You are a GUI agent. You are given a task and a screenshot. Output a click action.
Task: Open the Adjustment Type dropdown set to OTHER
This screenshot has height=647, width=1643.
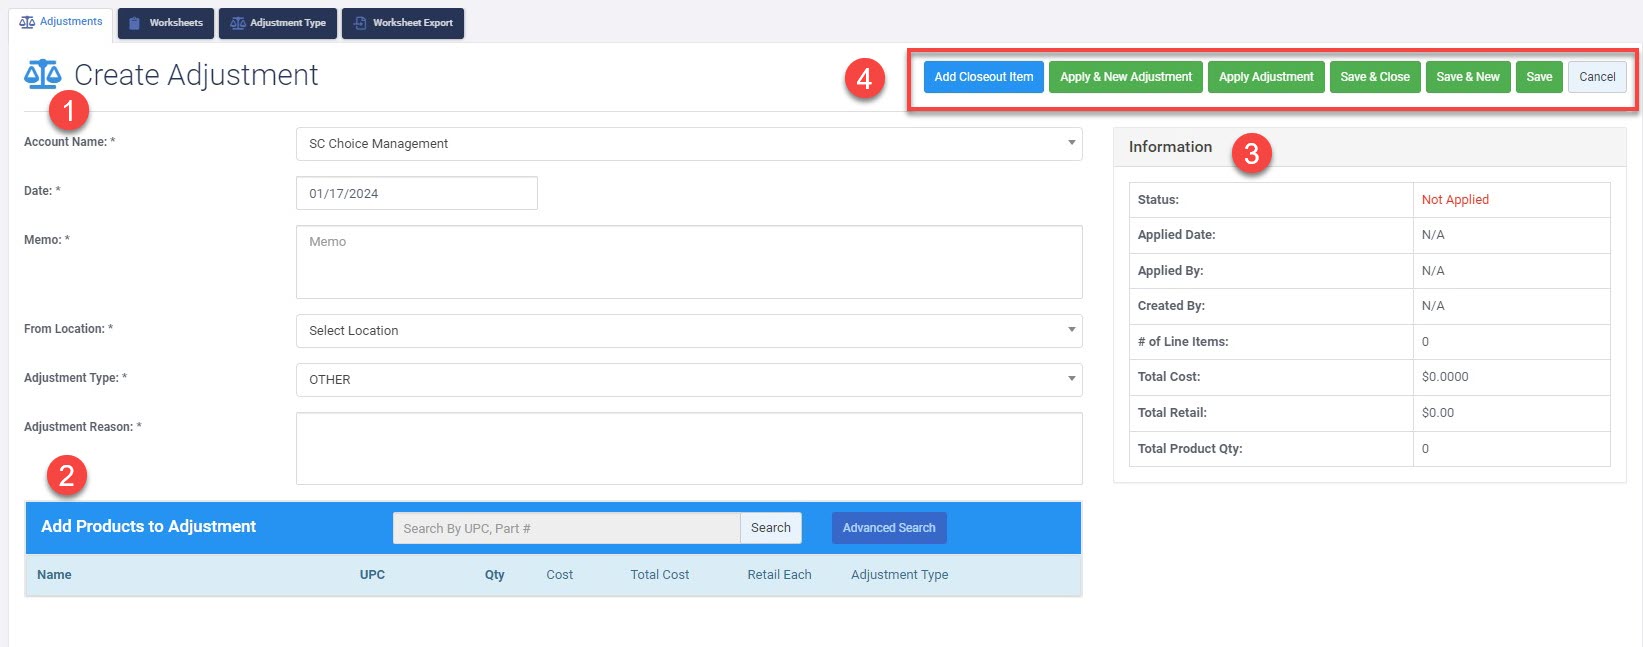[x=688, y=380]
